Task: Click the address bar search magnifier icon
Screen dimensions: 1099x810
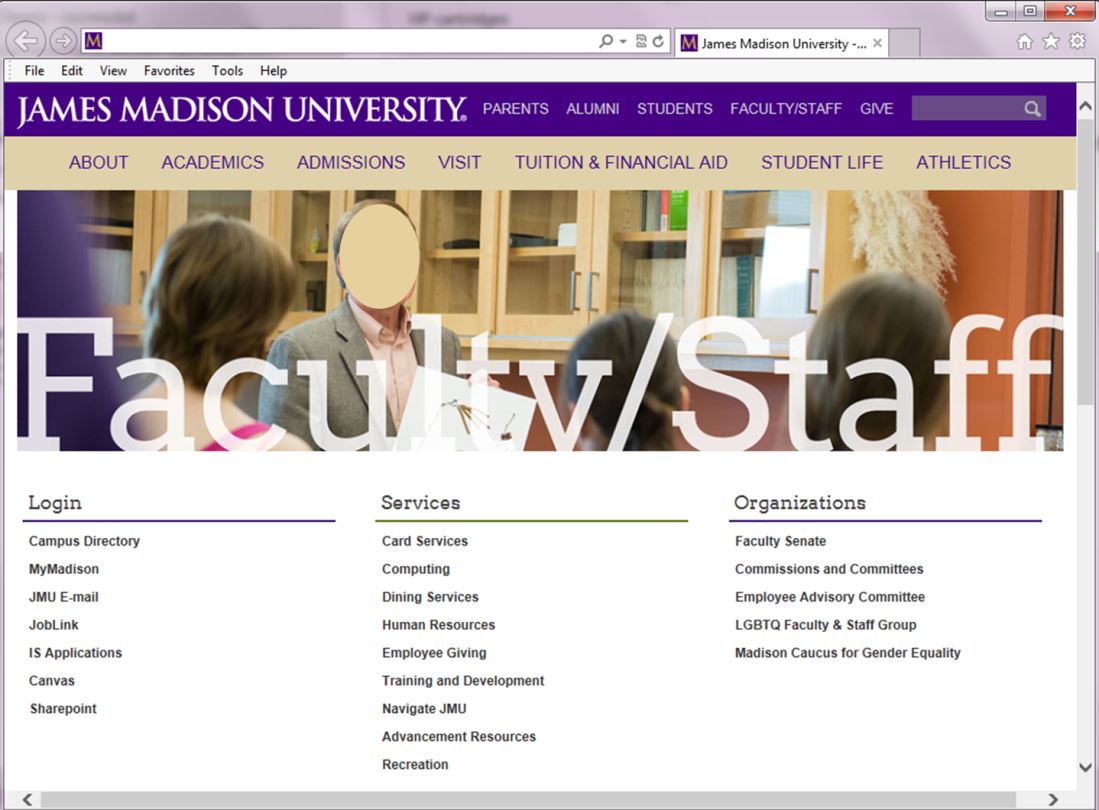Action: tap(606, 41)
